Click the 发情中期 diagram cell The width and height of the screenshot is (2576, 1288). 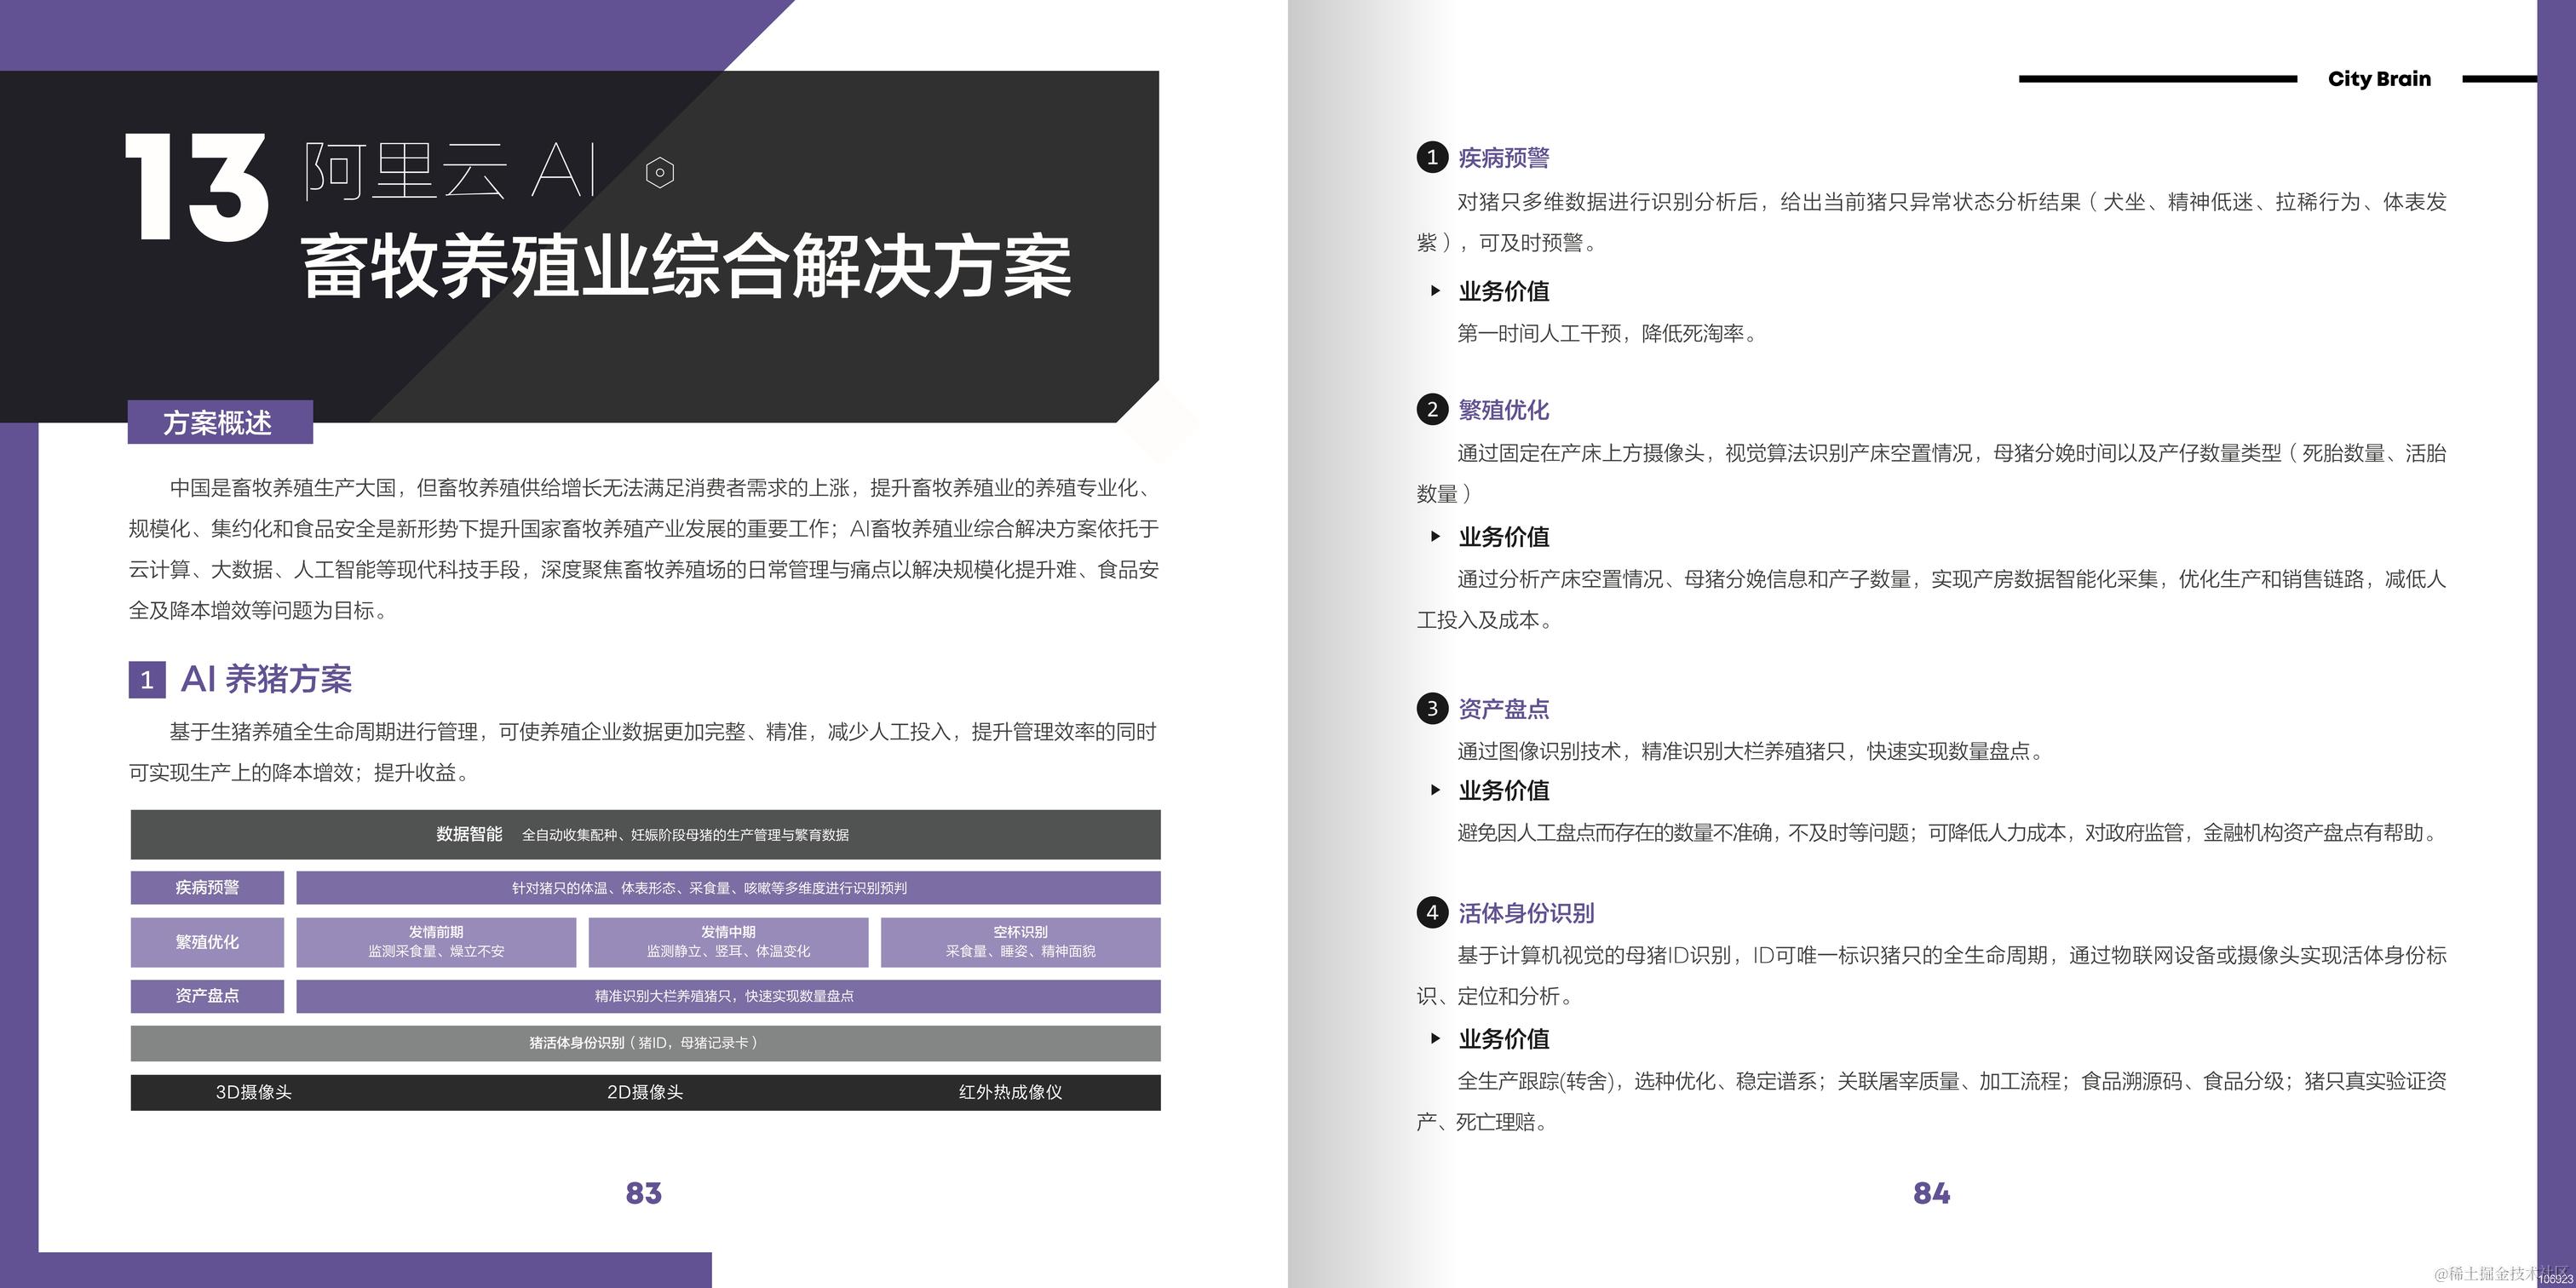728,941
